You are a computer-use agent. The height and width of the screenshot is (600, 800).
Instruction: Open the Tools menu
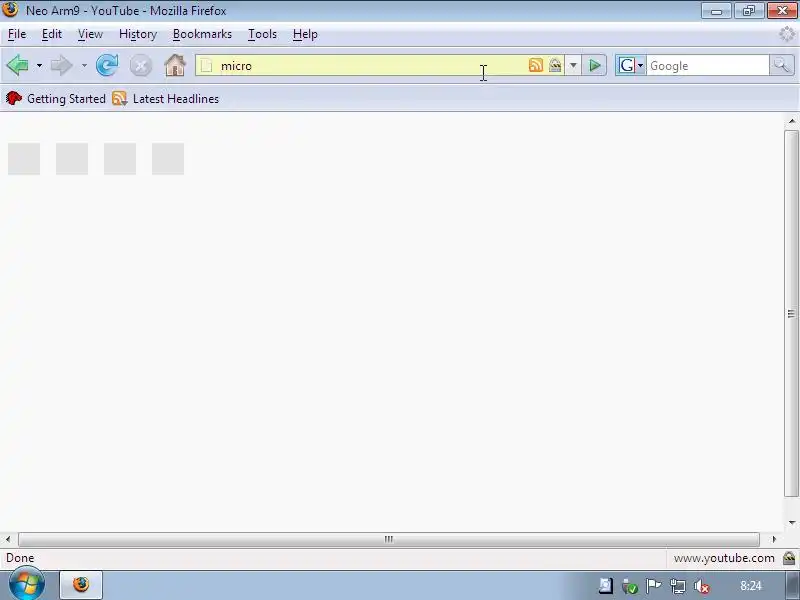(x=262, y=34)
